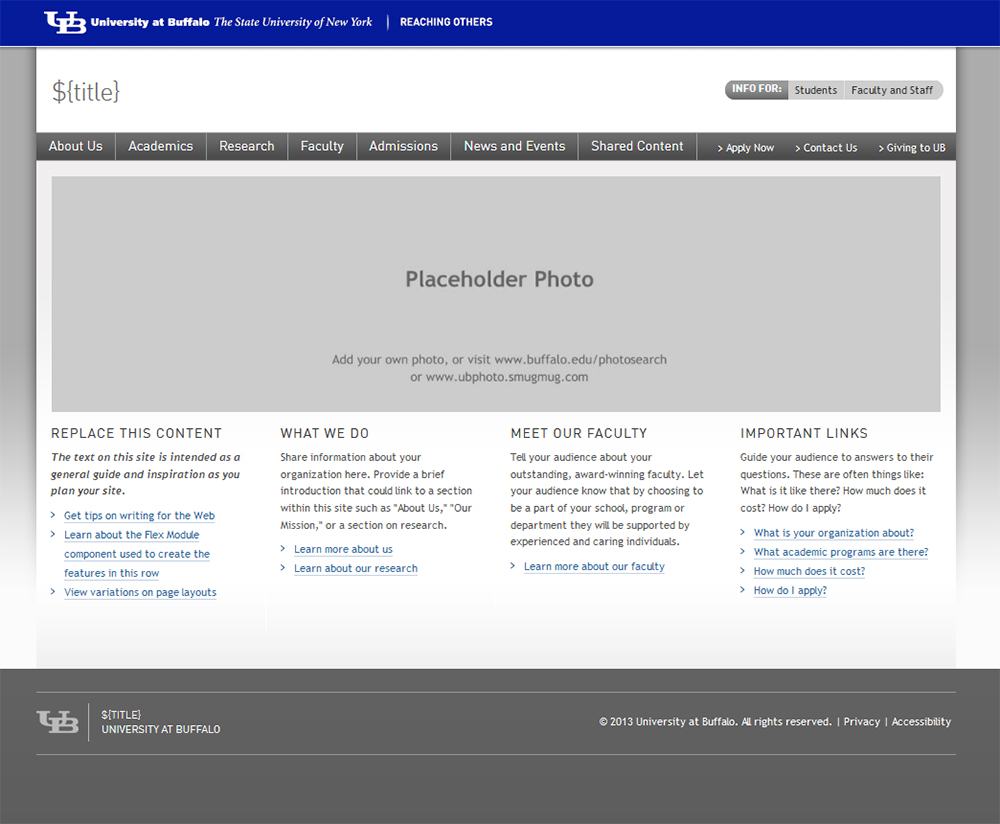Click the UB logo in the top header
1000x824 pixels.
point(65,22)
